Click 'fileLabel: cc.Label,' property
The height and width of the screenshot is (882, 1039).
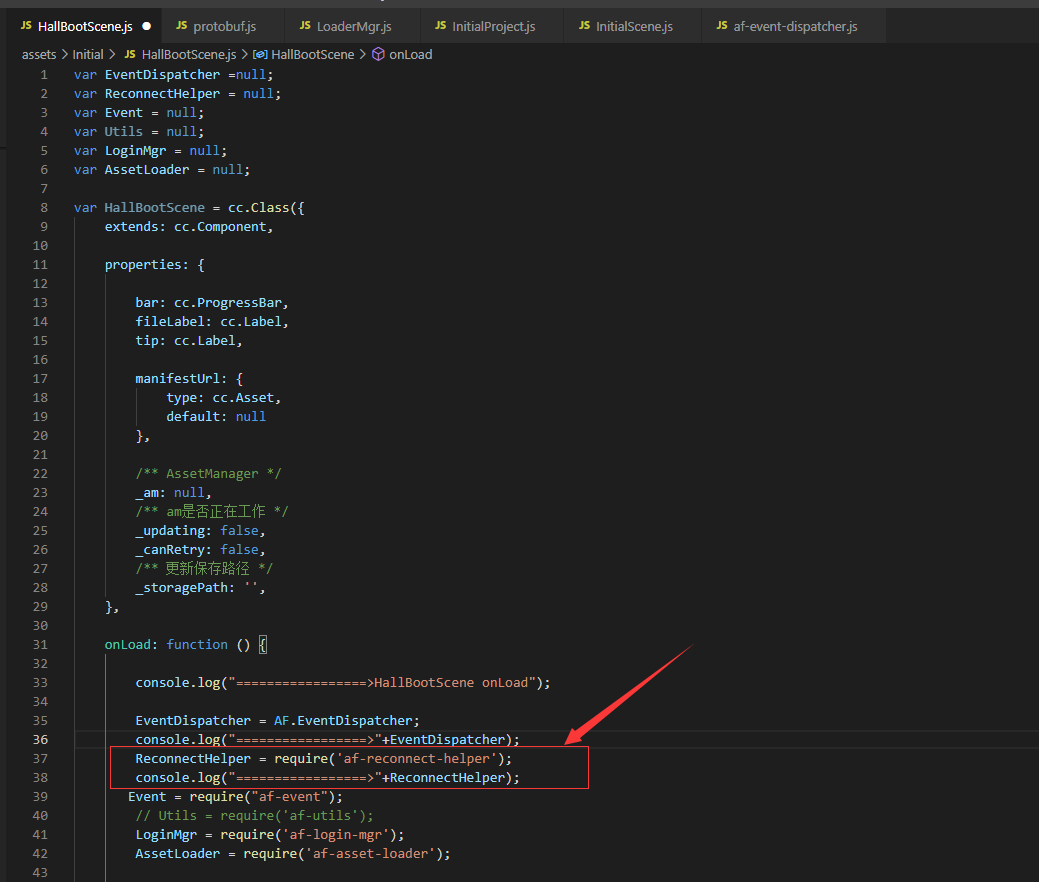(212, 321)
